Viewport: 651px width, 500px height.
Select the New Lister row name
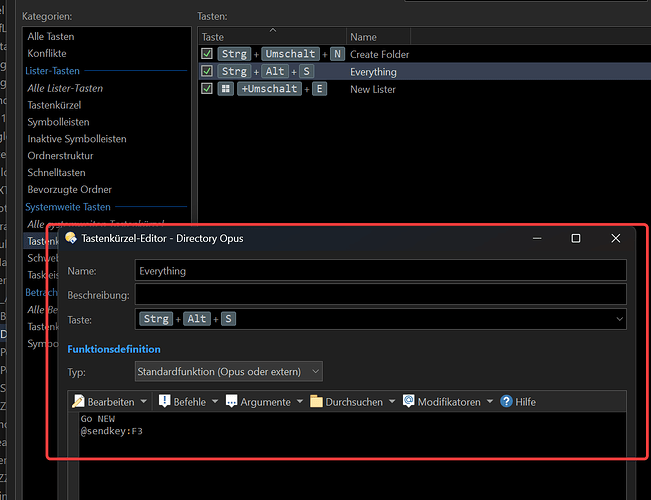pos(373,89)
